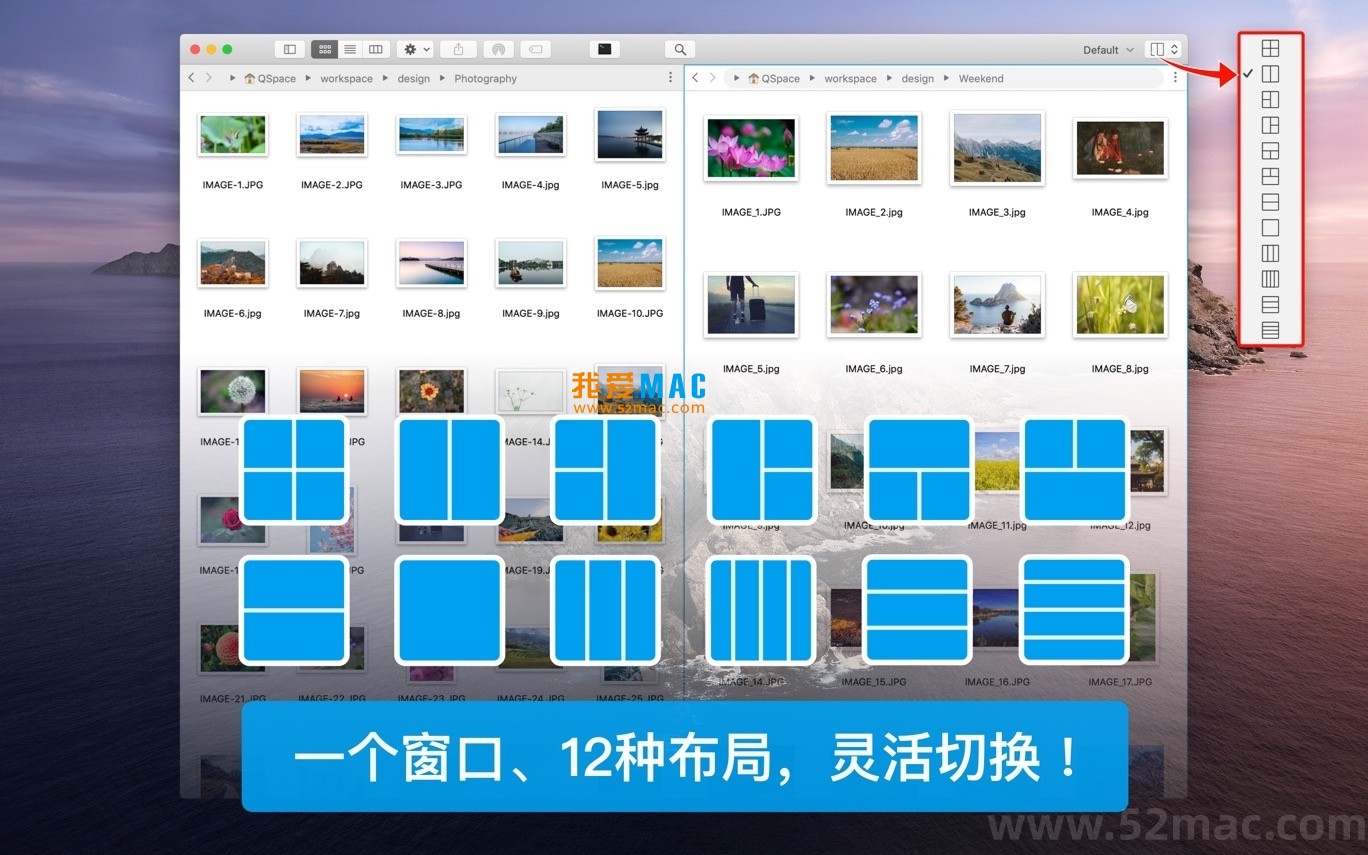This screenshot has height=855, width=1368.
Task: Open the Terminal icon in the toolbar
Action: pyautogui.click(x=606, y=48)
